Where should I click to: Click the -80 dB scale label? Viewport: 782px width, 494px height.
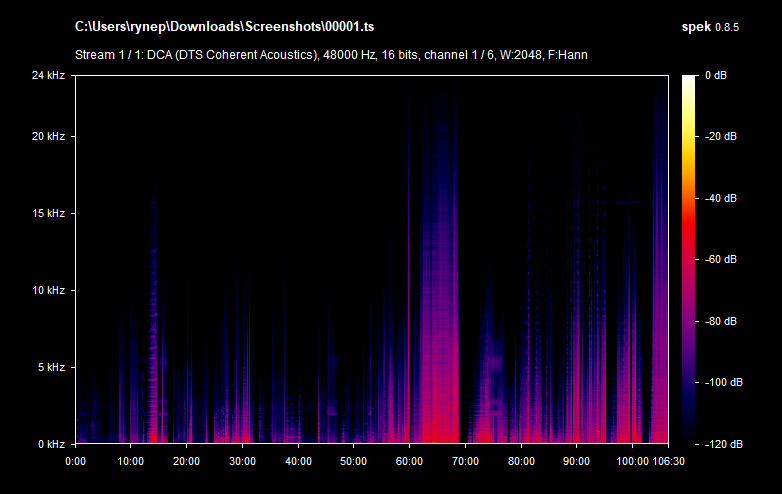(x=720, y=321)
